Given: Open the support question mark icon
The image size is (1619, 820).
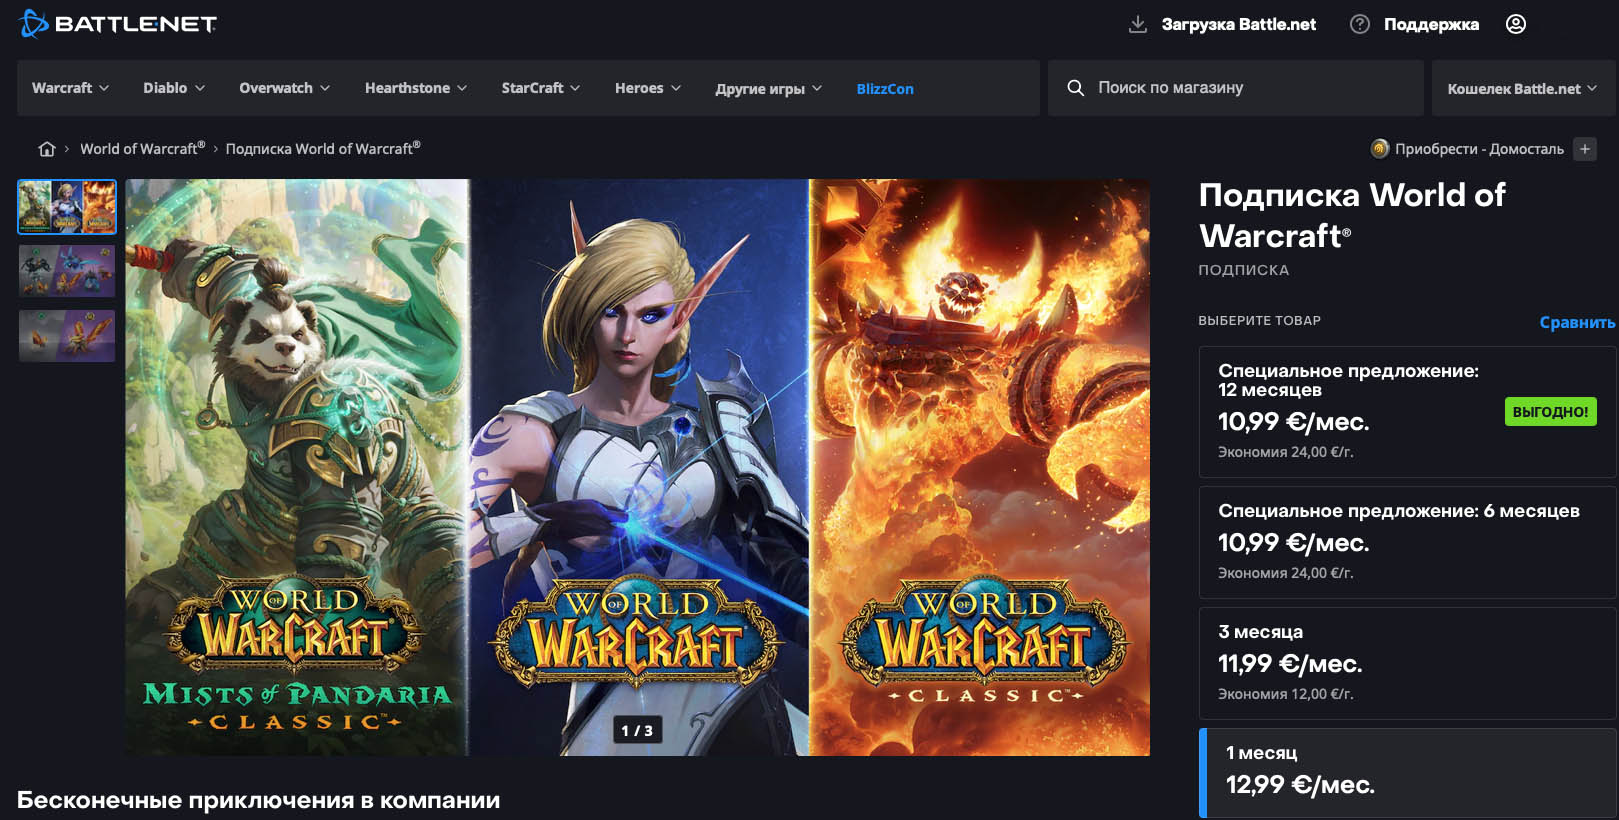Looking at the screenshot, I should coord(1359,24).
